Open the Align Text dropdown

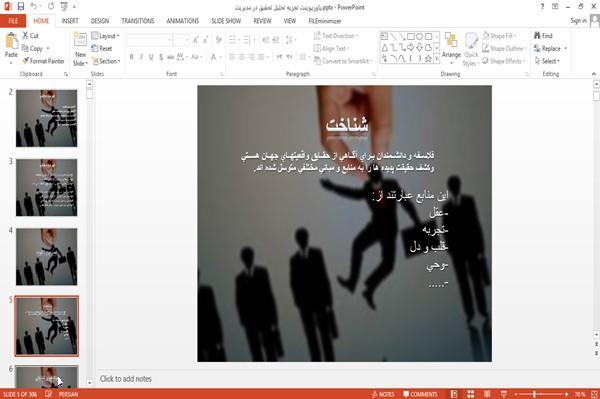click(331, 48)
